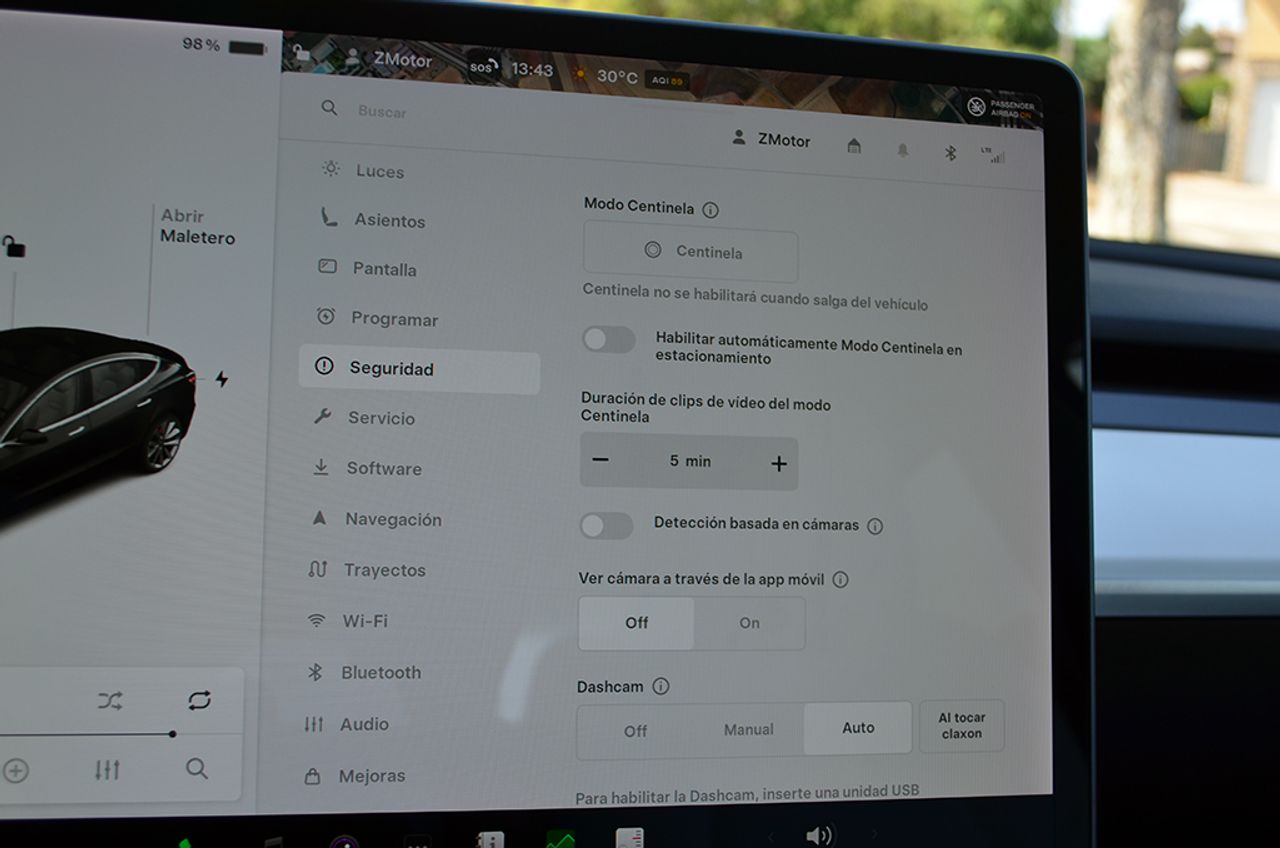This screenshot has height=848, width=1280.
Task: Toggle the media repeat icon
Action: pyautogui.click(x=199, y=700)
